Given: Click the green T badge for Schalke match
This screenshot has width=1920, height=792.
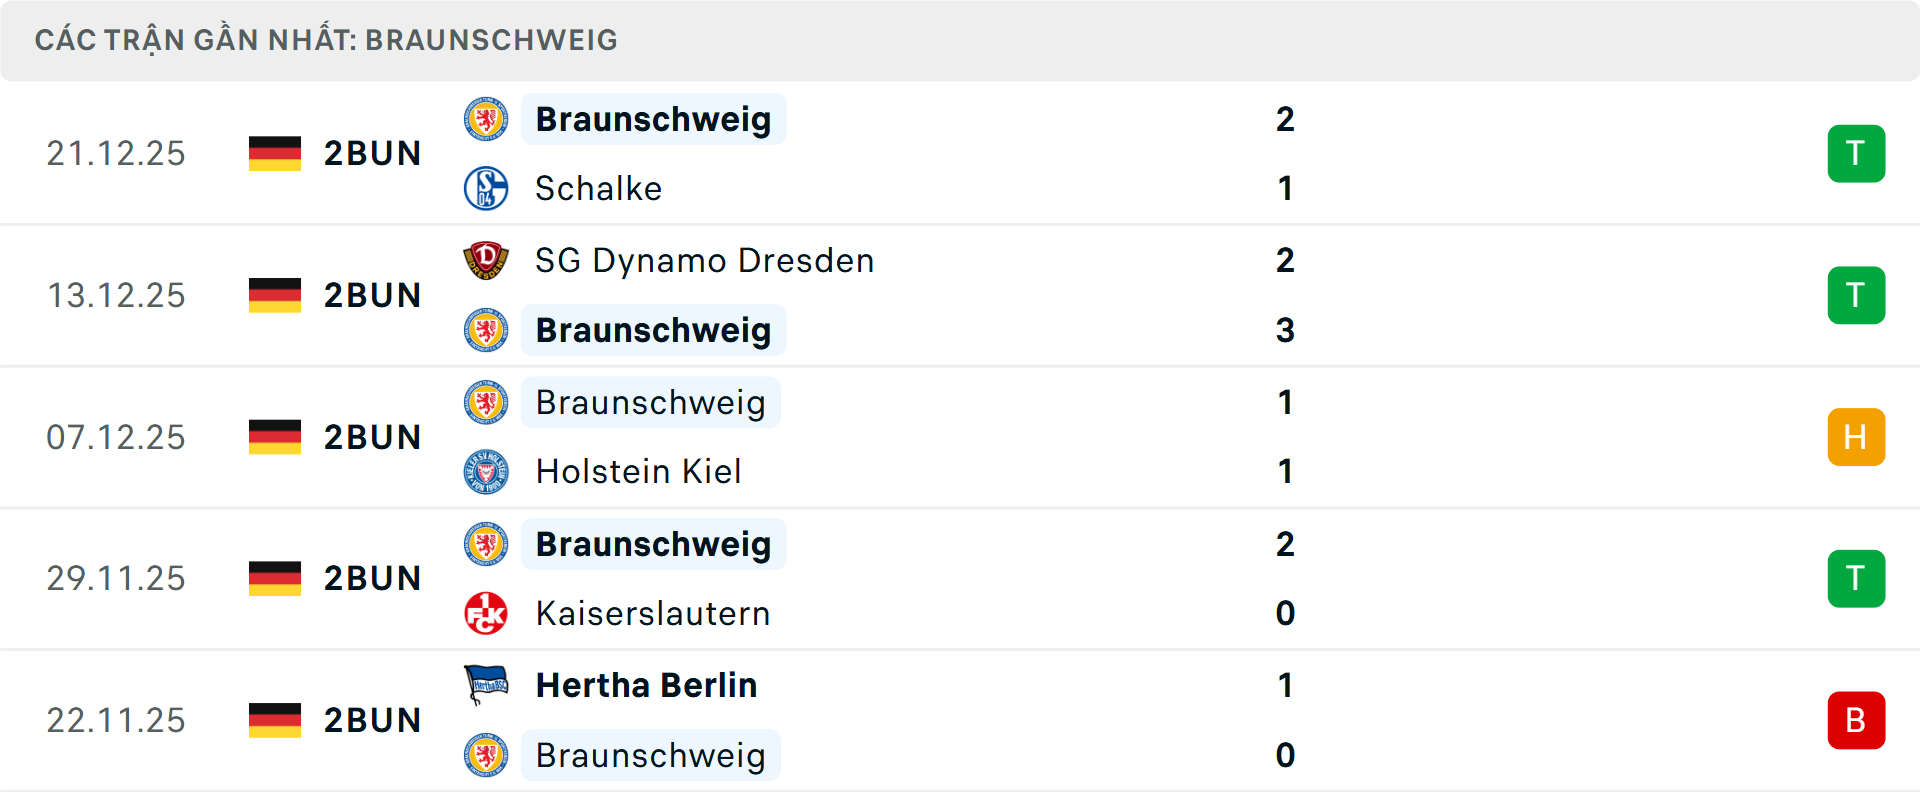Looking at the screenshot, I should point(1856,154).
